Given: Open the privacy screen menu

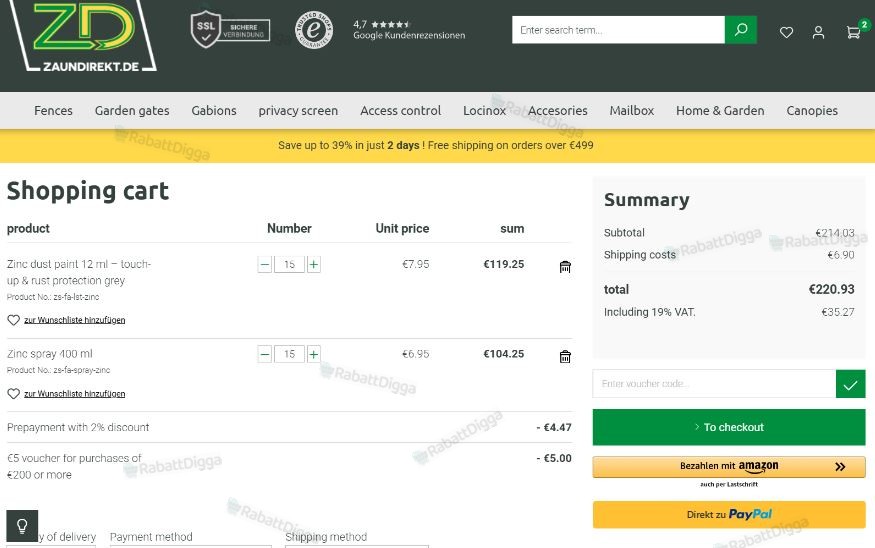Looking at the screenshot, I should (x=298, y=110).
